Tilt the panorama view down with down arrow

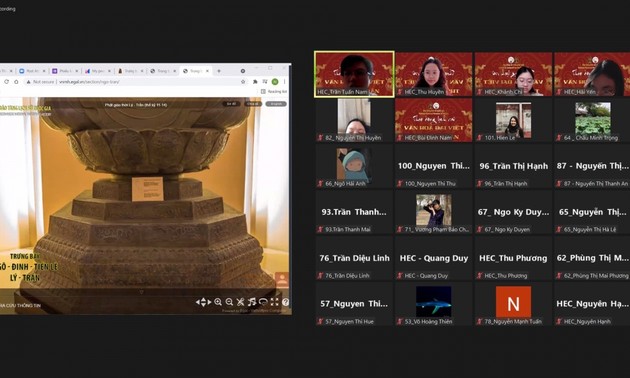pyautogui.click(x=203, y=305)
